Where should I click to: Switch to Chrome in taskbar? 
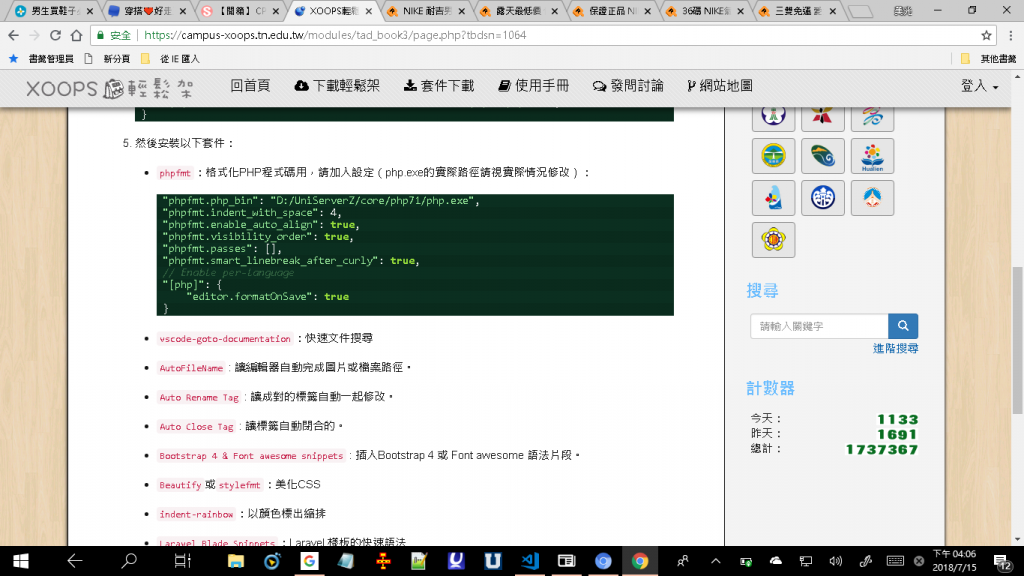[x=640, y=561]
